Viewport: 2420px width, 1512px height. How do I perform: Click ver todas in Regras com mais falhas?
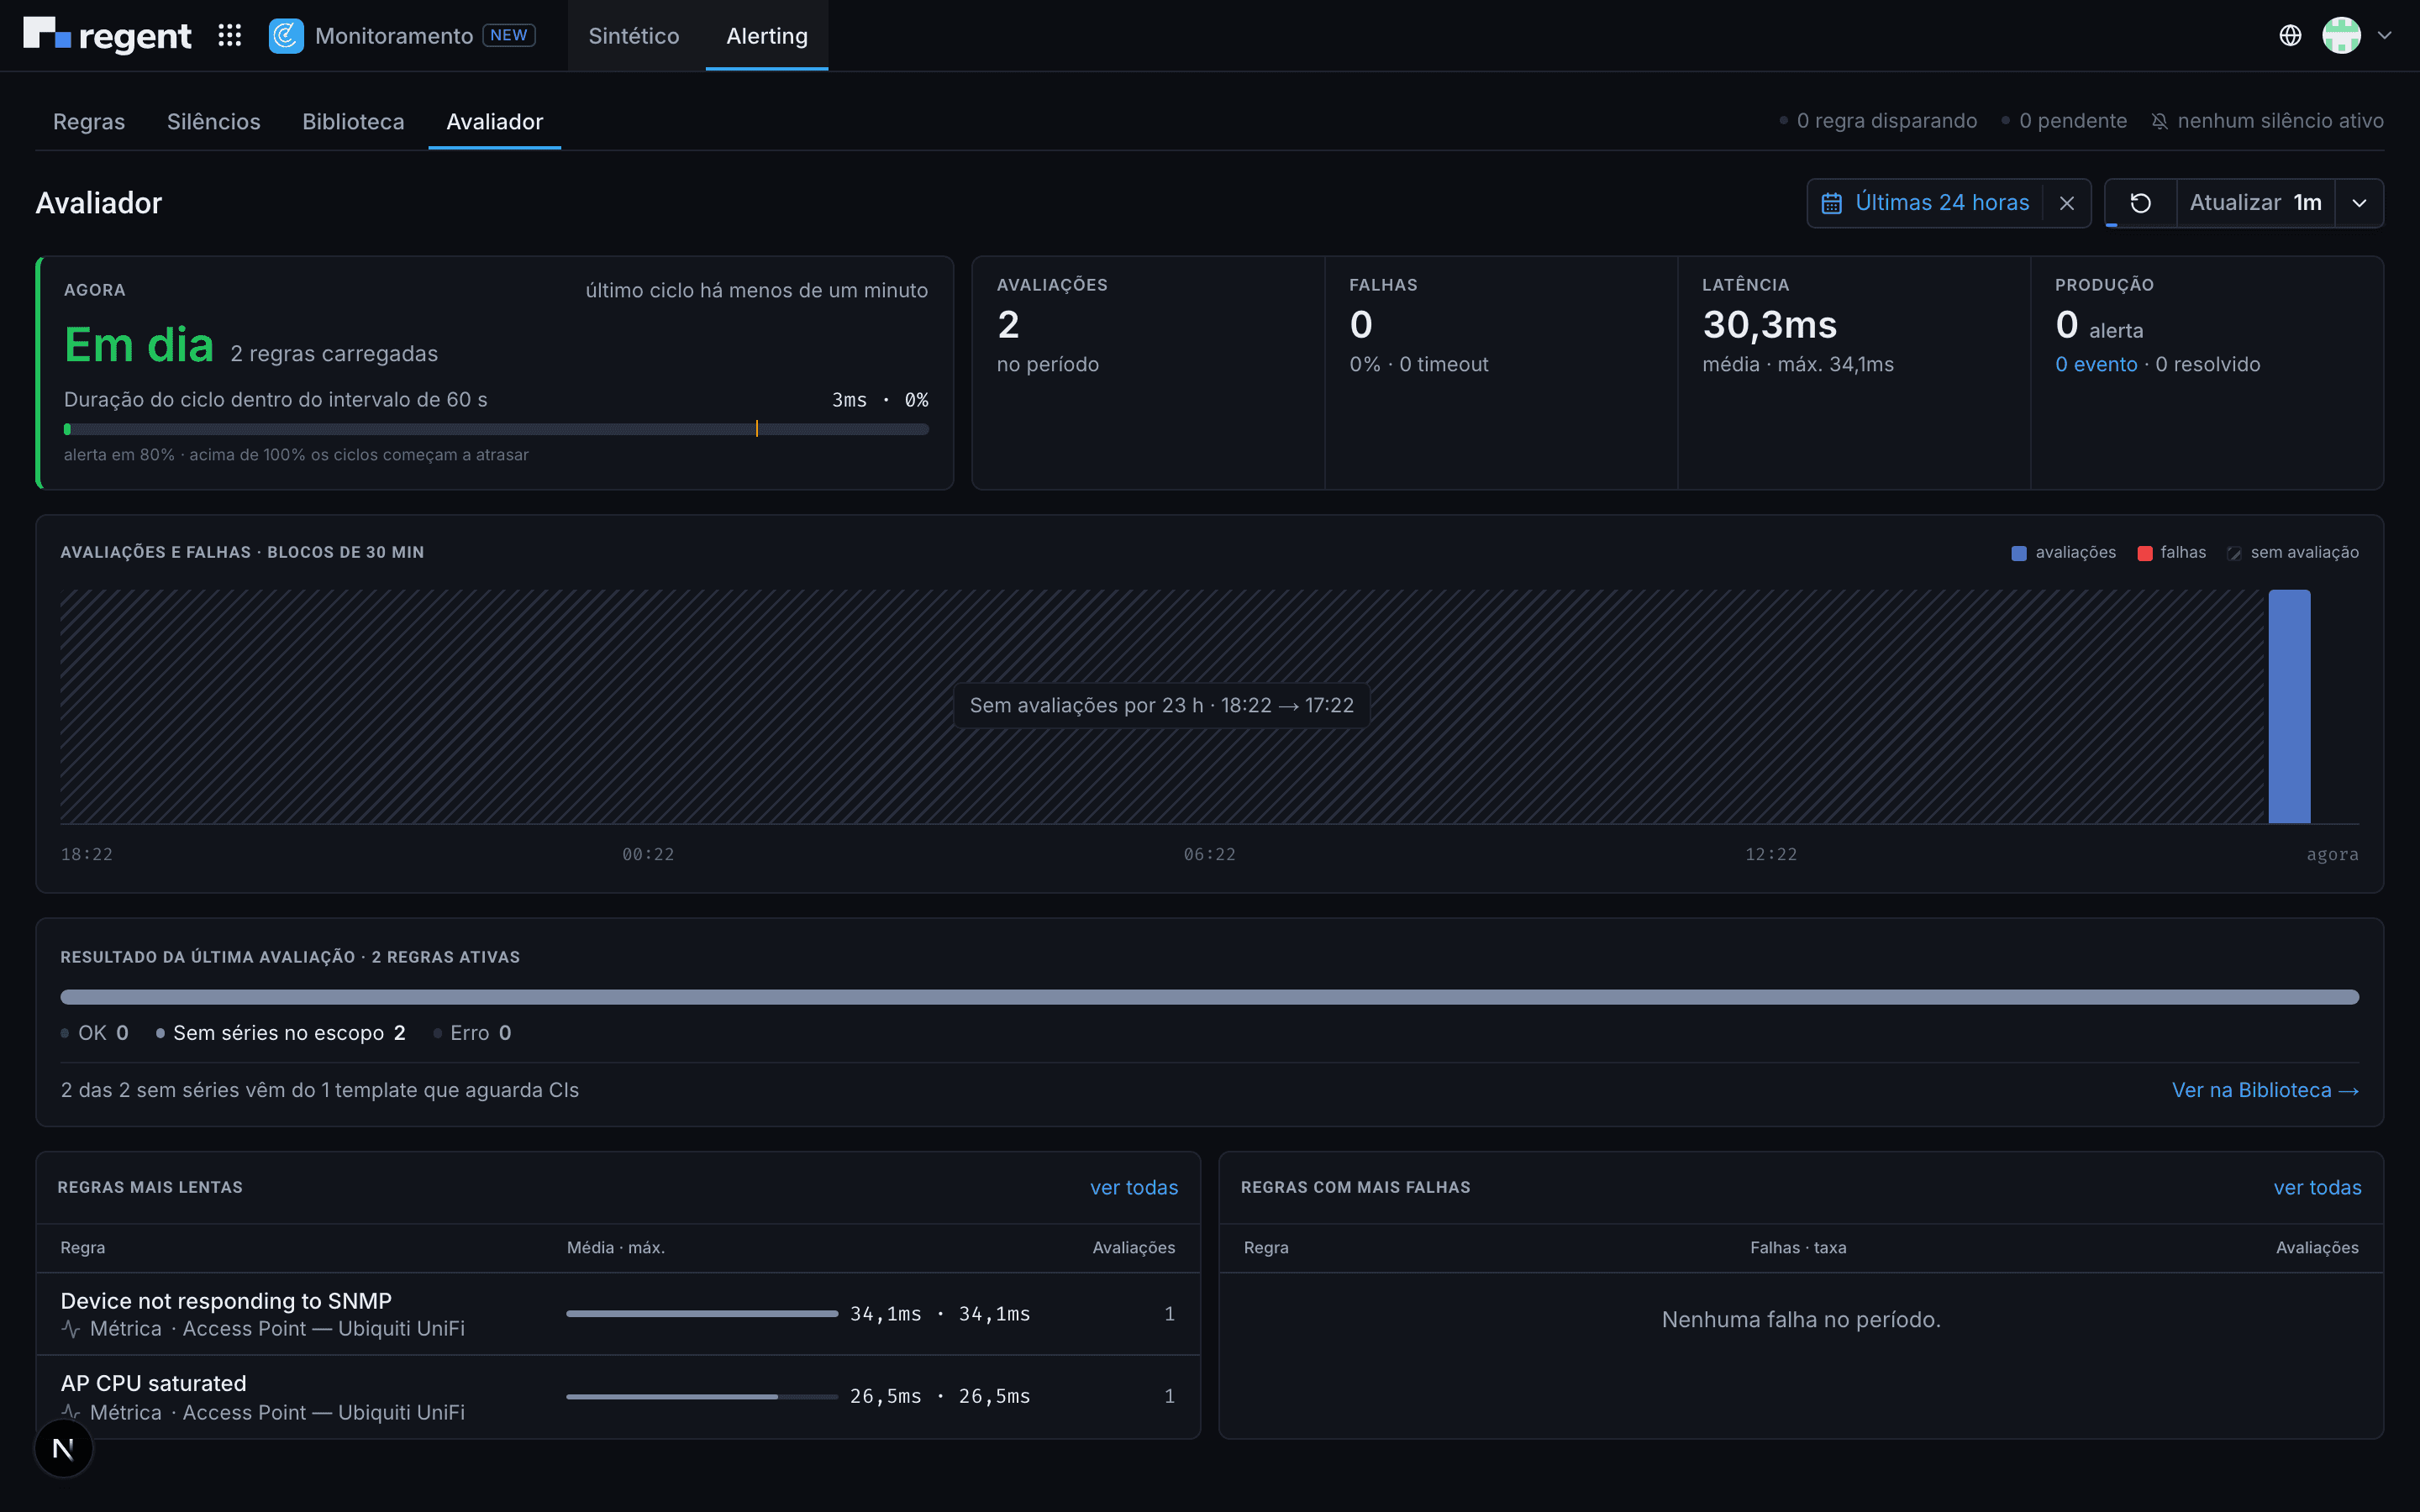click(x=2317, y=1187)
